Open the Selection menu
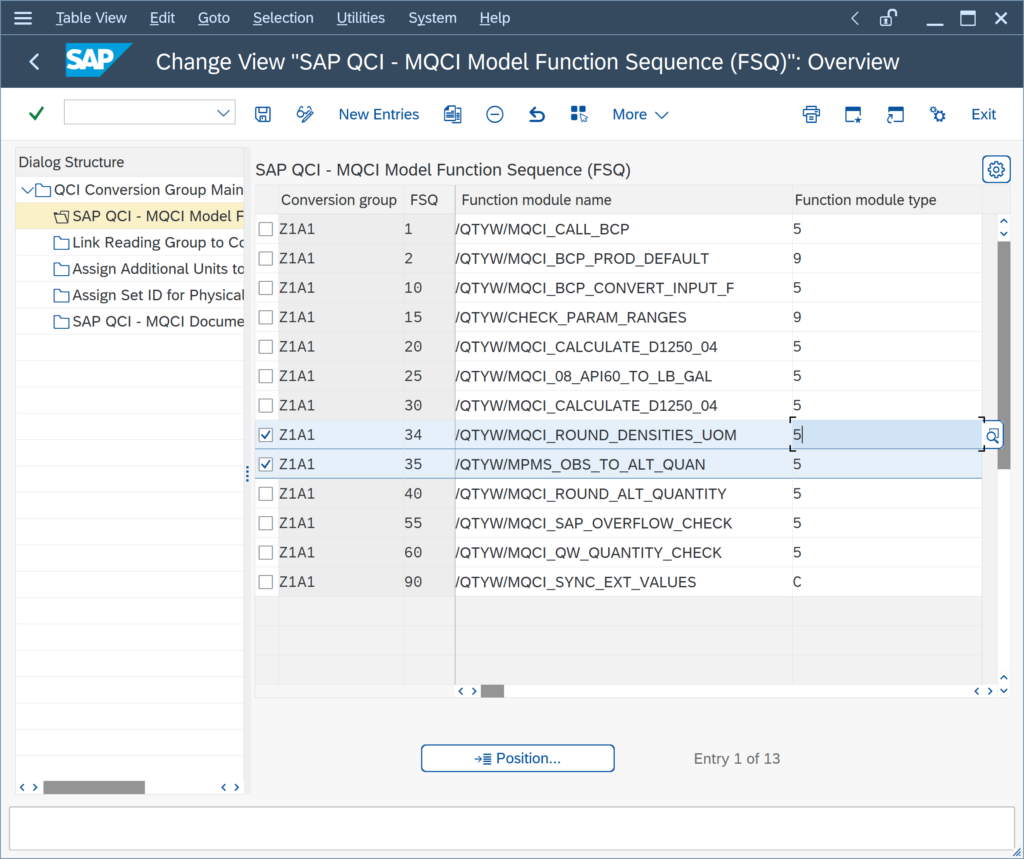This screenshot has height=859, width=1024. click(x=283, y=18)
